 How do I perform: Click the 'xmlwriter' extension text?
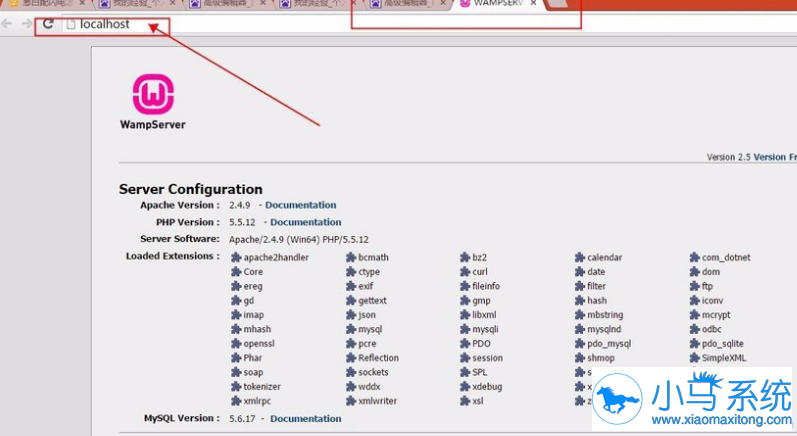(377, 400)
